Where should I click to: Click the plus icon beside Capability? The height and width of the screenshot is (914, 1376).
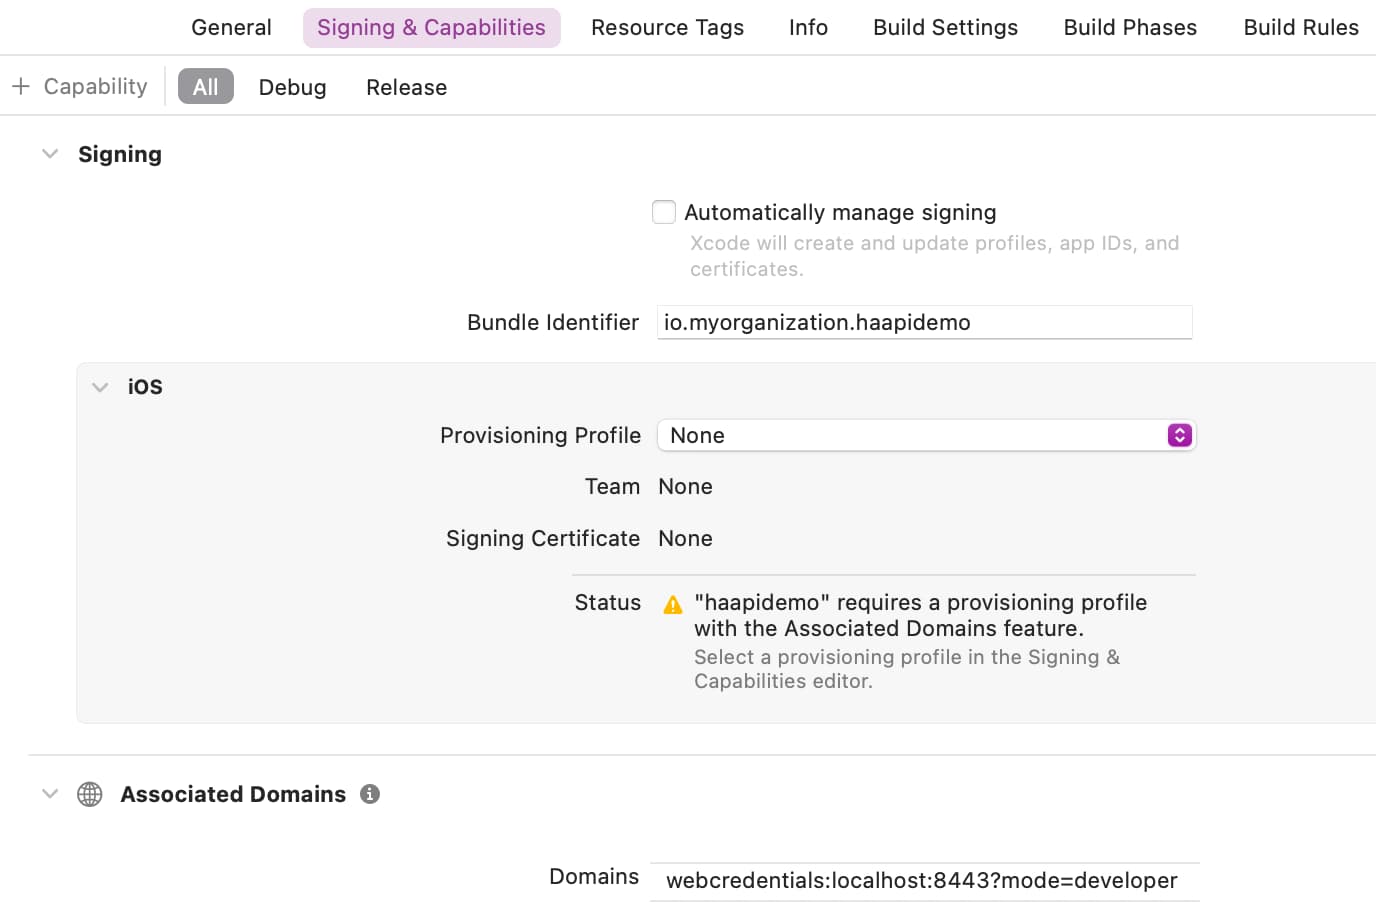[x=21, y=86]
